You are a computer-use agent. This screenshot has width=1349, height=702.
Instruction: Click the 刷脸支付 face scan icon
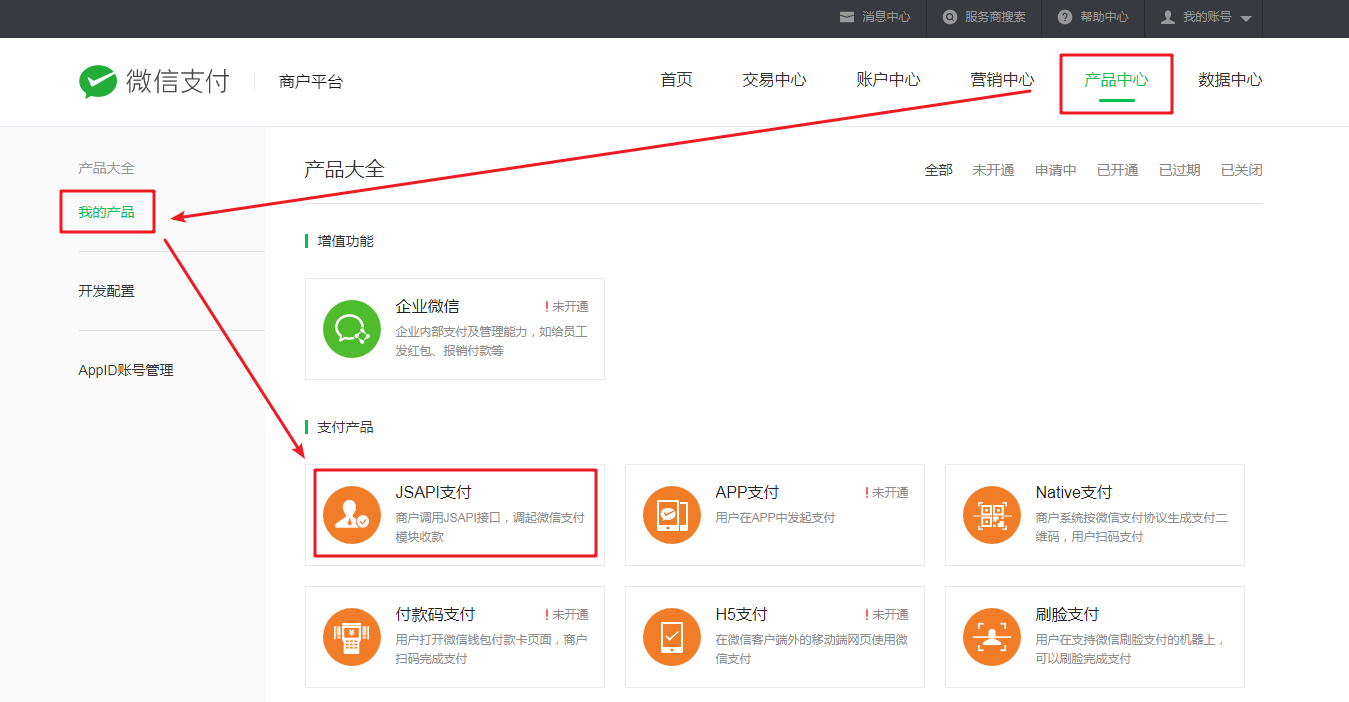click(x=992, y=636)
